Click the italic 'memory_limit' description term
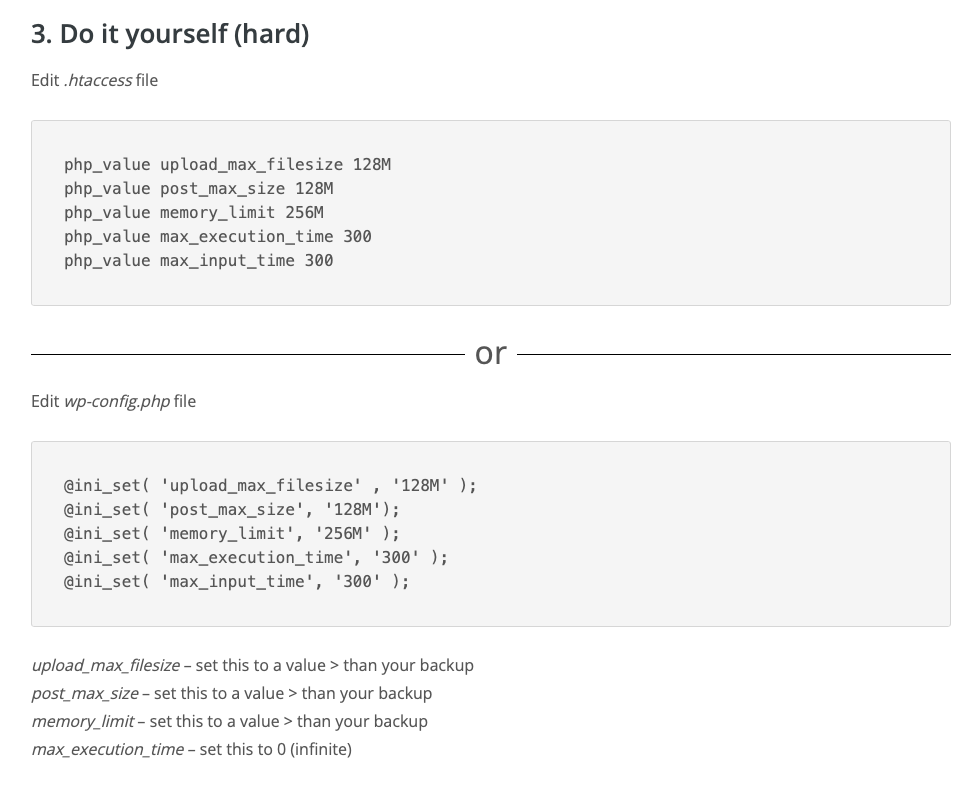This screenshot has height=793, width=978. pyautogui.click(x=82, y=721)
